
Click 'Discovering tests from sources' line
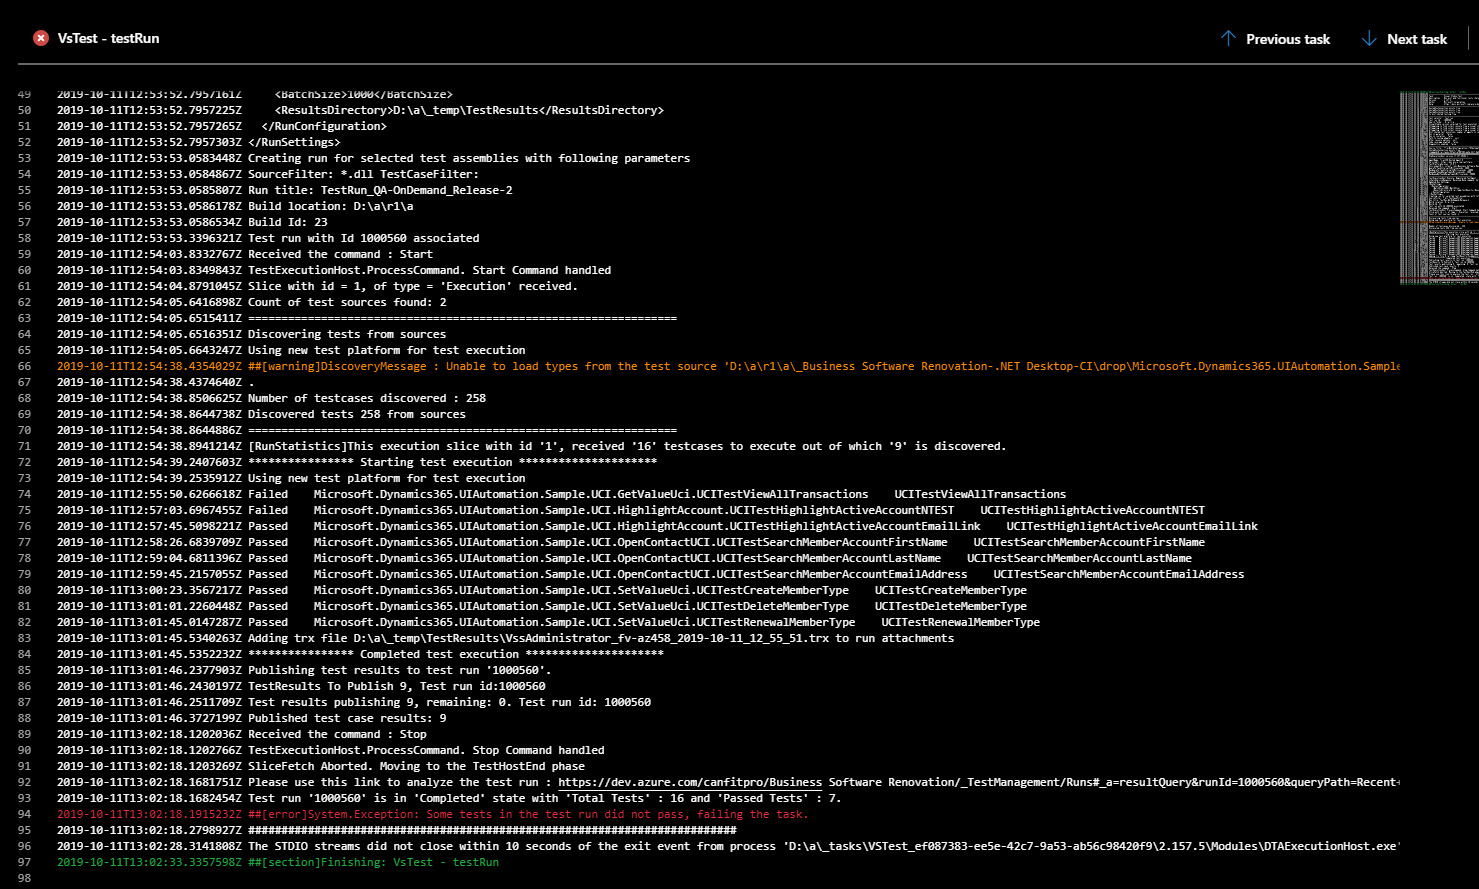[251, 334]
